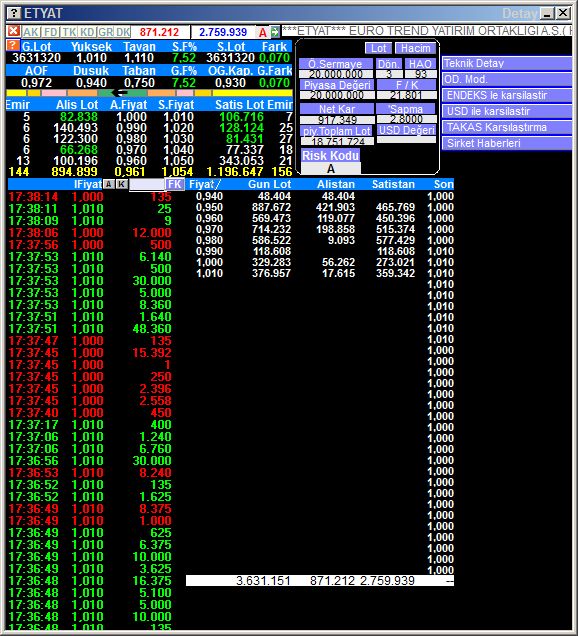Click the red A indicator in toolbar
The height and width of the screenshot is (636, 578).
pyautogui.click(x=263, y=32)
